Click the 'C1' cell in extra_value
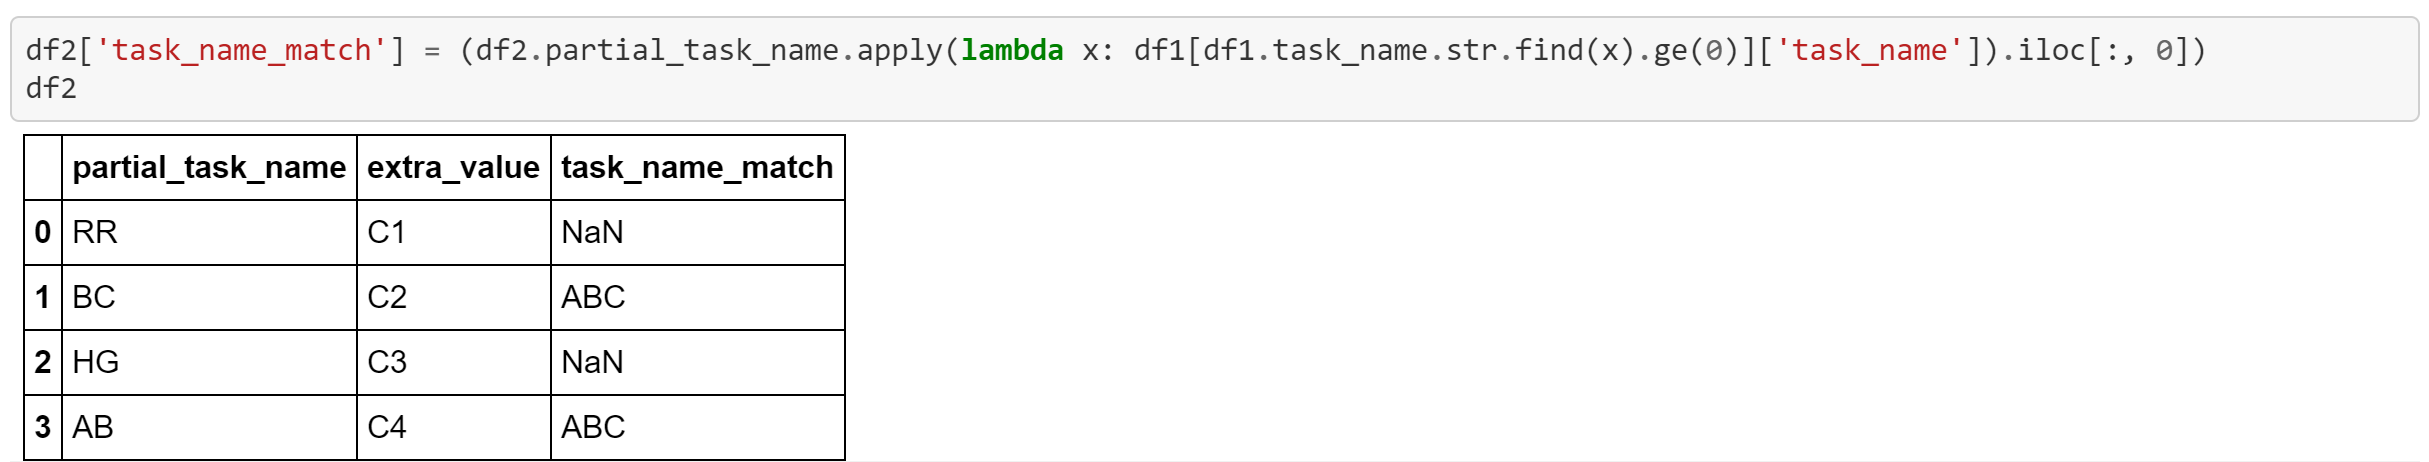 click(x=387, y=232)
